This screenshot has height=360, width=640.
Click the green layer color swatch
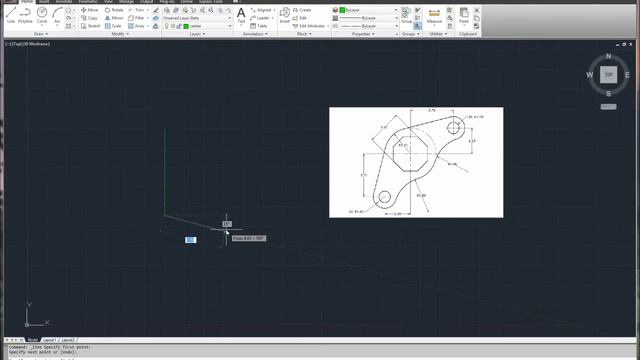point(186,26)
